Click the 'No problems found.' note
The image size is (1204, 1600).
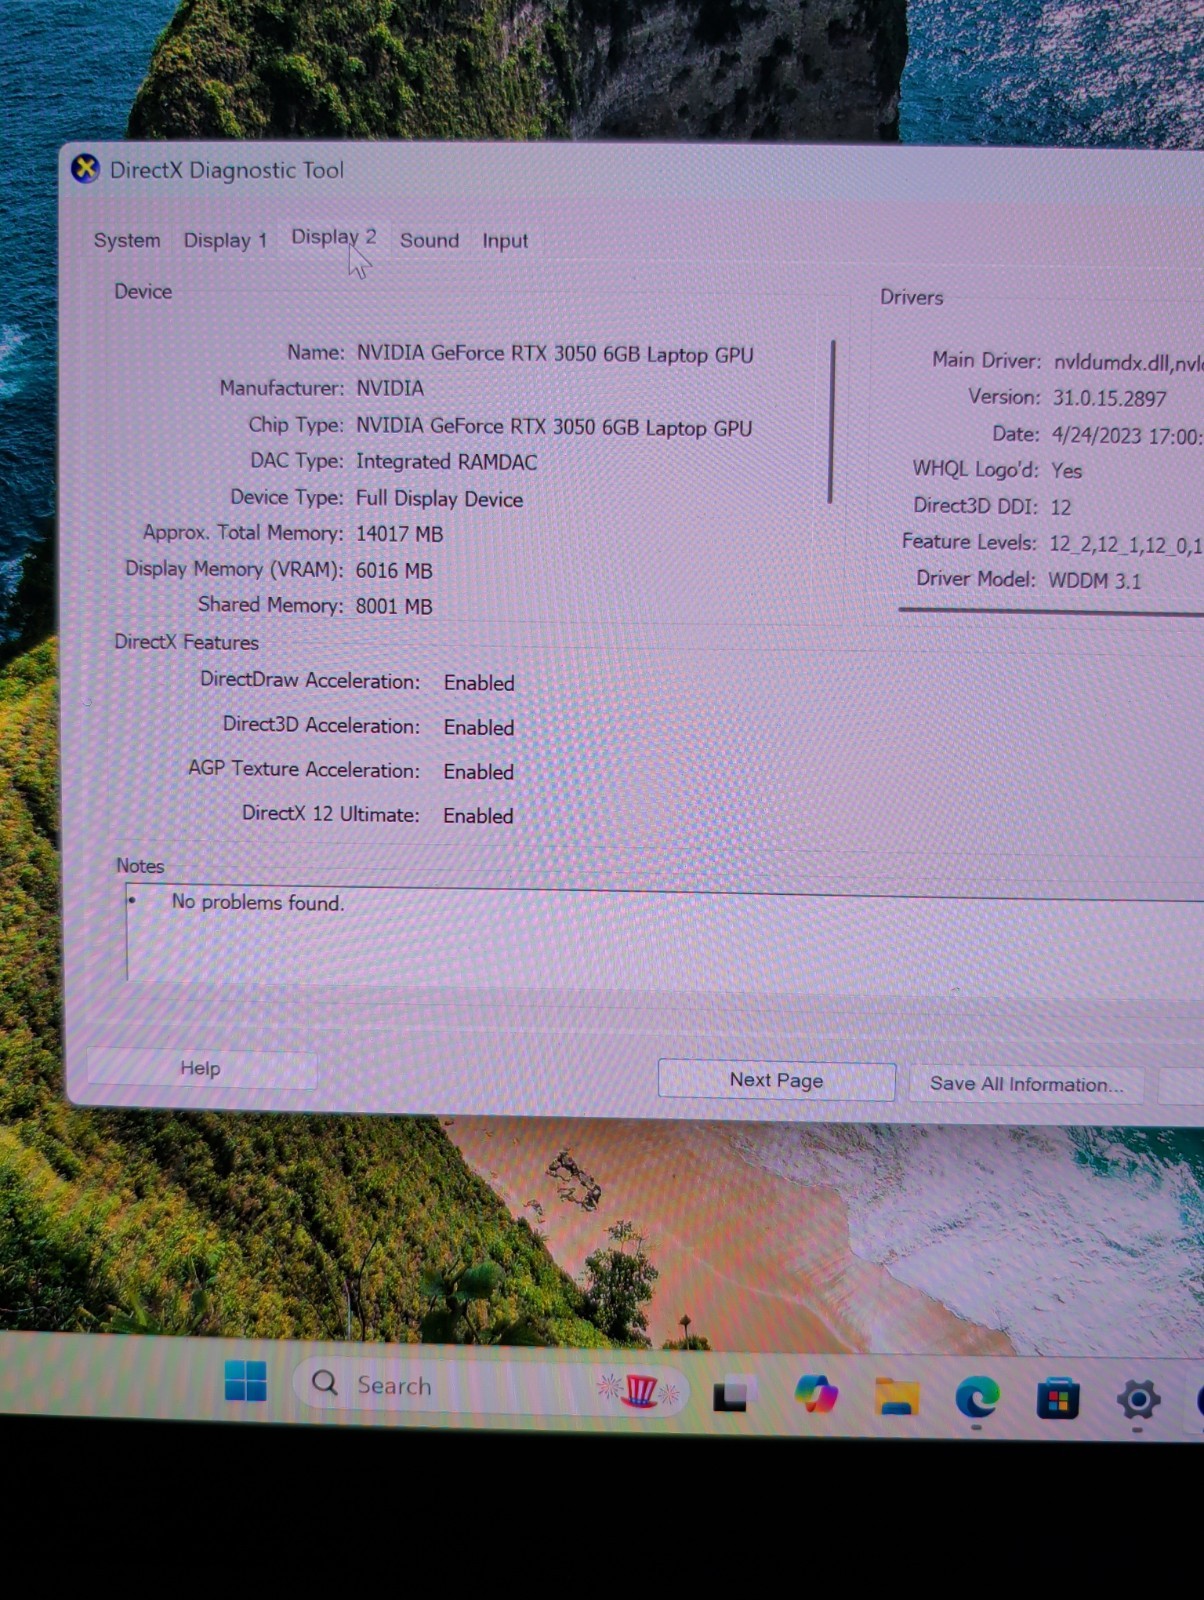pos(258,902)
